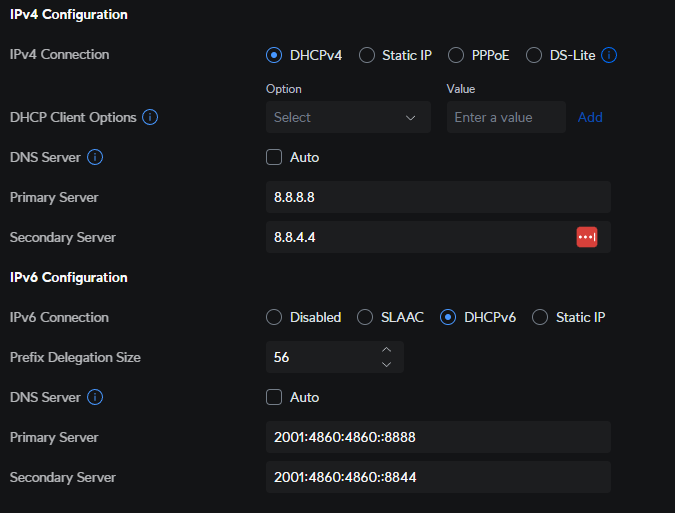
Task: Click the DHCP option Value input field
Action: [505, 117]
